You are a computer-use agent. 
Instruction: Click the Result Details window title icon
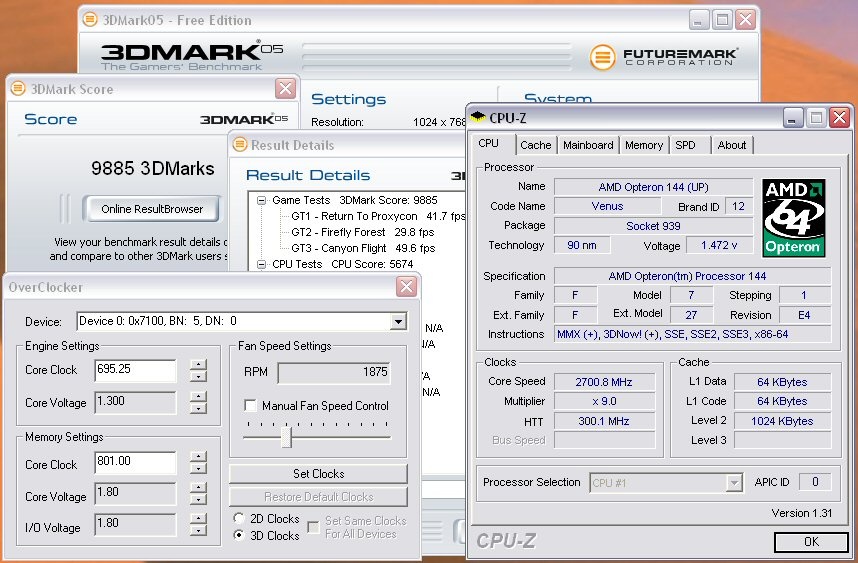240,144
